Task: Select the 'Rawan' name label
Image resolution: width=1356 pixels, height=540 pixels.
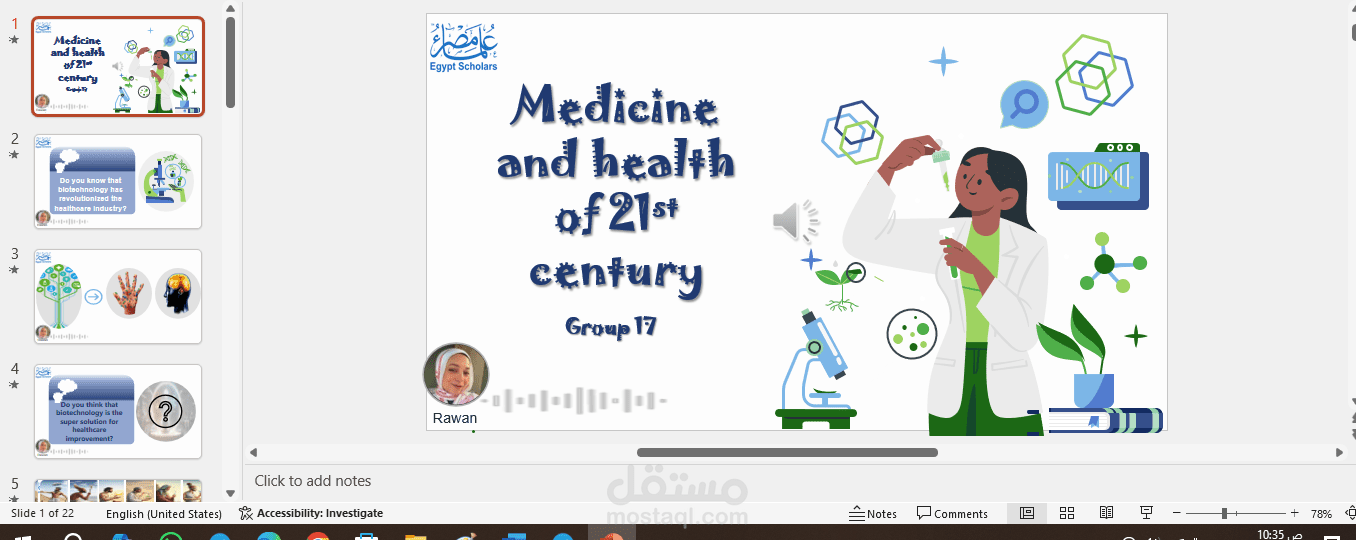Action: click(x=455, y=418)
